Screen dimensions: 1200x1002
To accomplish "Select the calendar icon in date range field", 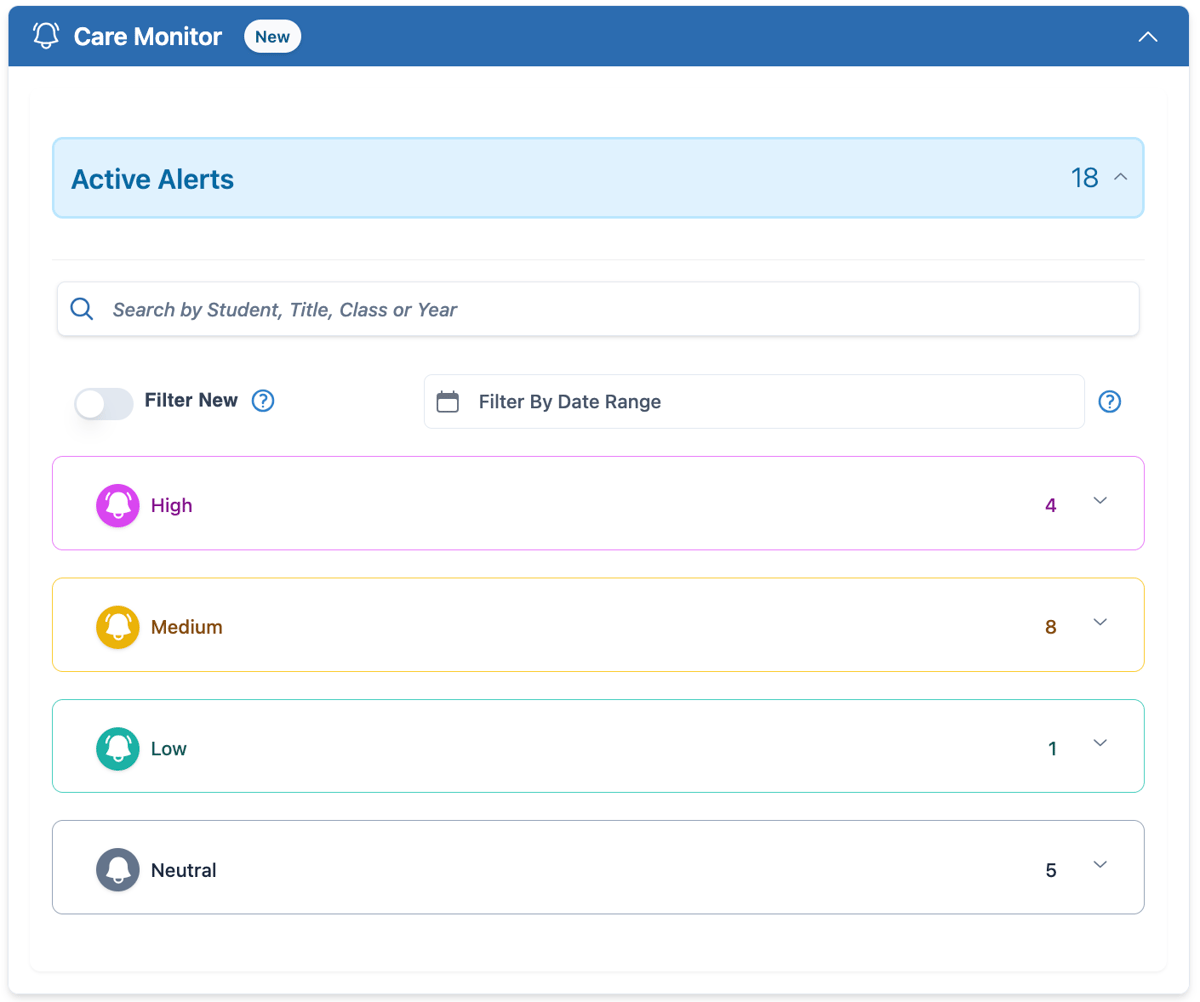I will [447, 400].
